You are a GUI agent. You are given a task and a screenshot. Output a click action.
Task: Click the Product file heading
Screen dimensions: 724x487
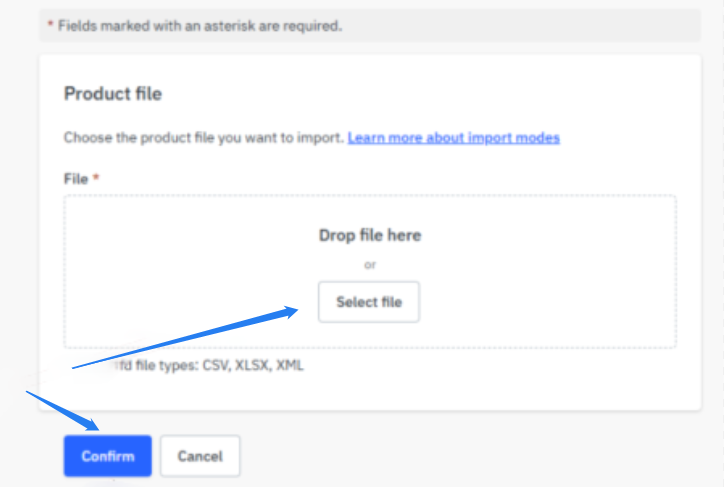[113, 94]
